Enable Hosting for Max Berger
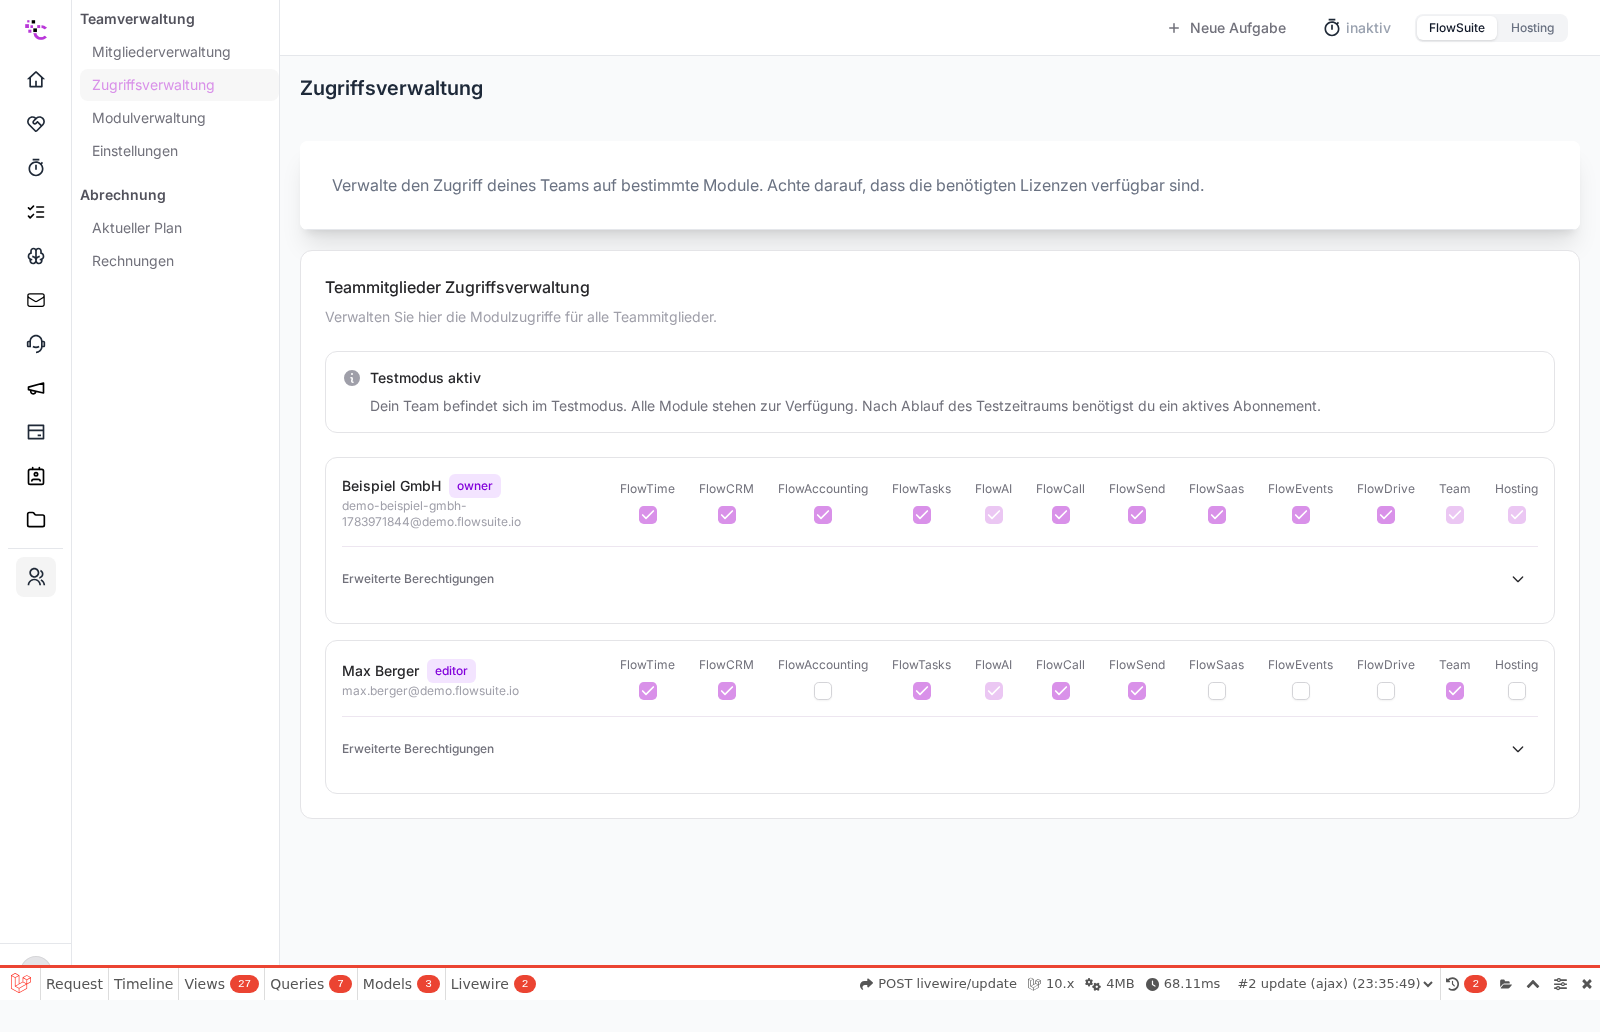This screenshot has height=1032, width=1600. pyautogui.click(x=1517, y=691)
